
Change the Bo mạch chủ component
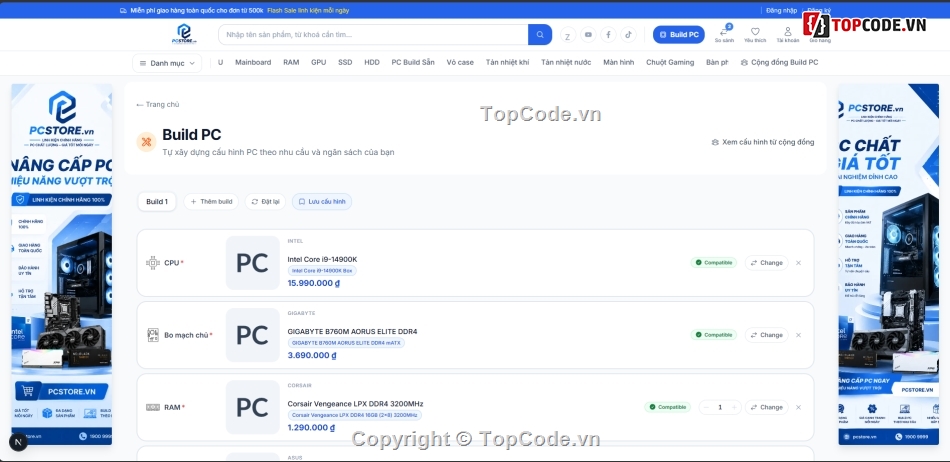click(766, 335)
